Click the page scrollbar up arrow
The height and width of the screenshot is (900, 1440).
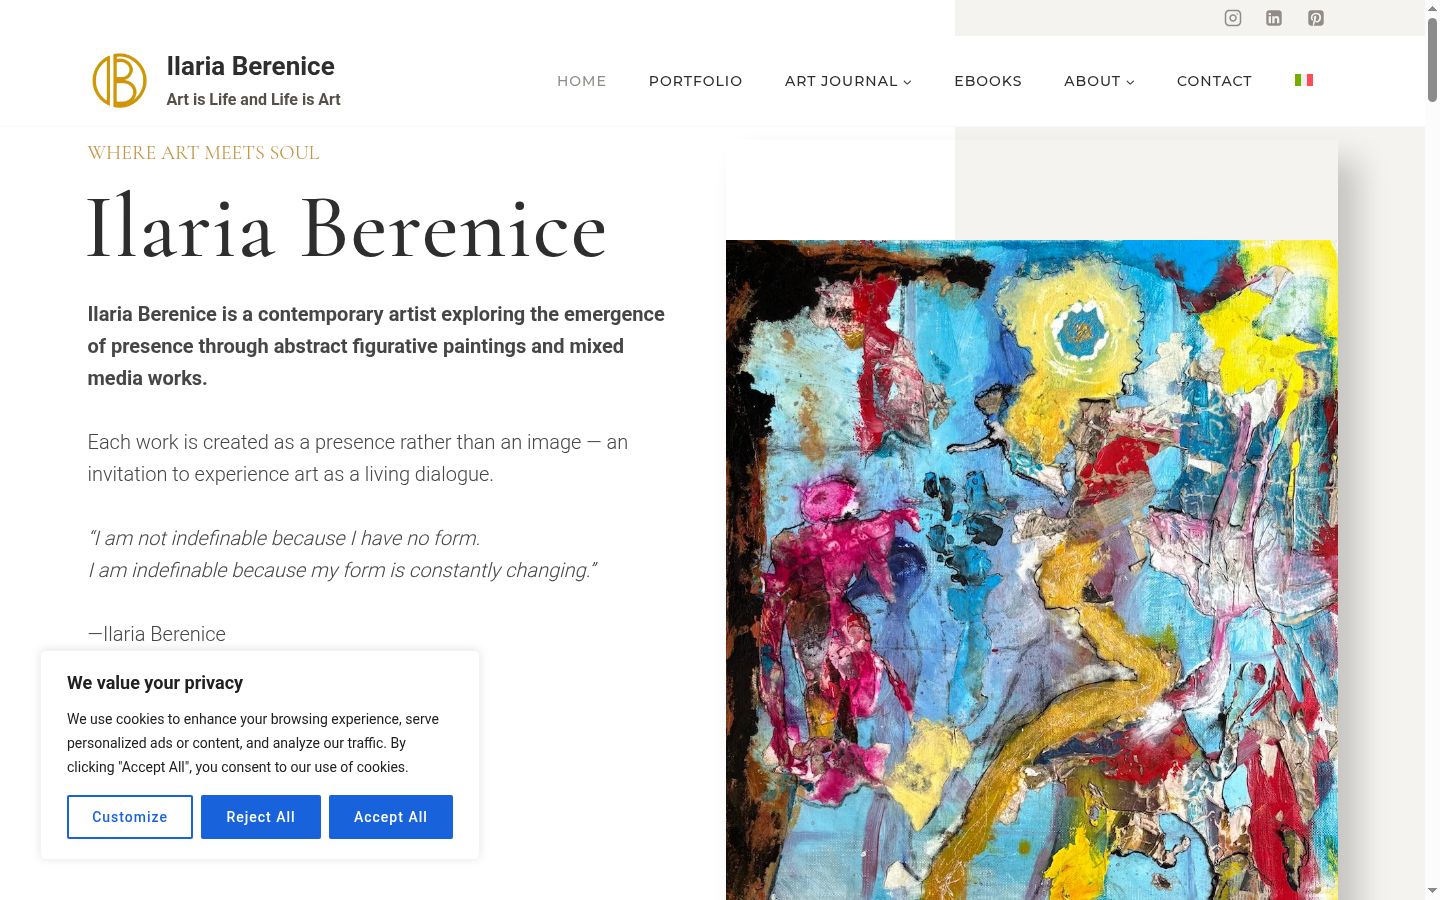[x=1432, y=8]
